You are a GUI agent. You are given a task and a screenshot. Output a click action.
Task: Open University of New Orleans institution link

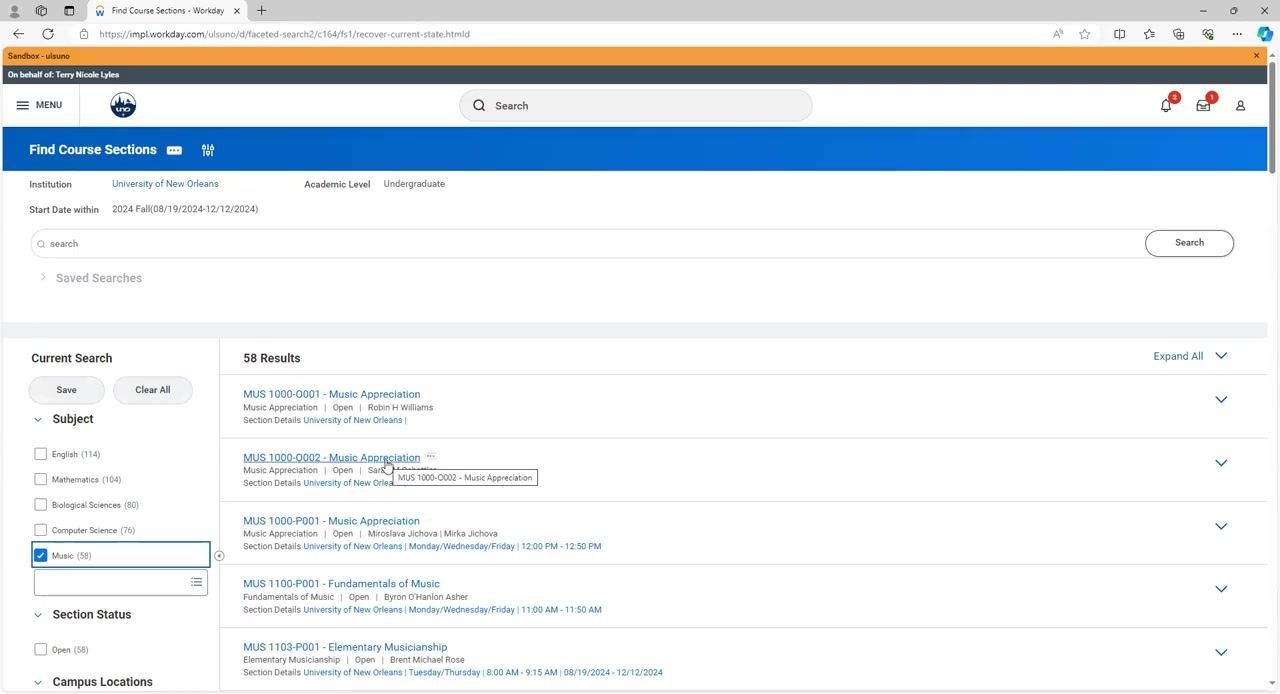(x=165, y=184)
